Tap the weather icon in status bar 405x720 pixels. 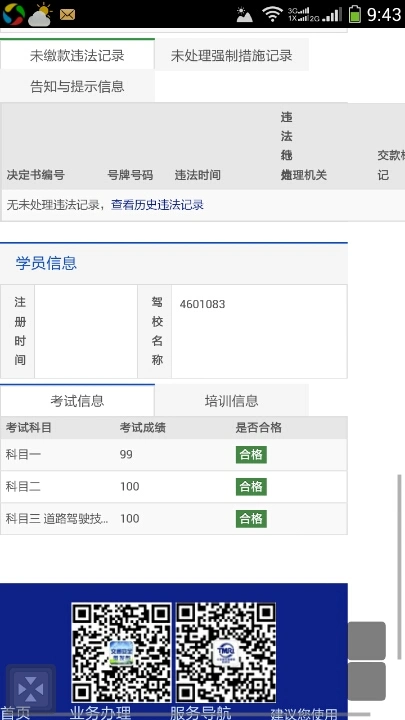(x=40, y=15)
